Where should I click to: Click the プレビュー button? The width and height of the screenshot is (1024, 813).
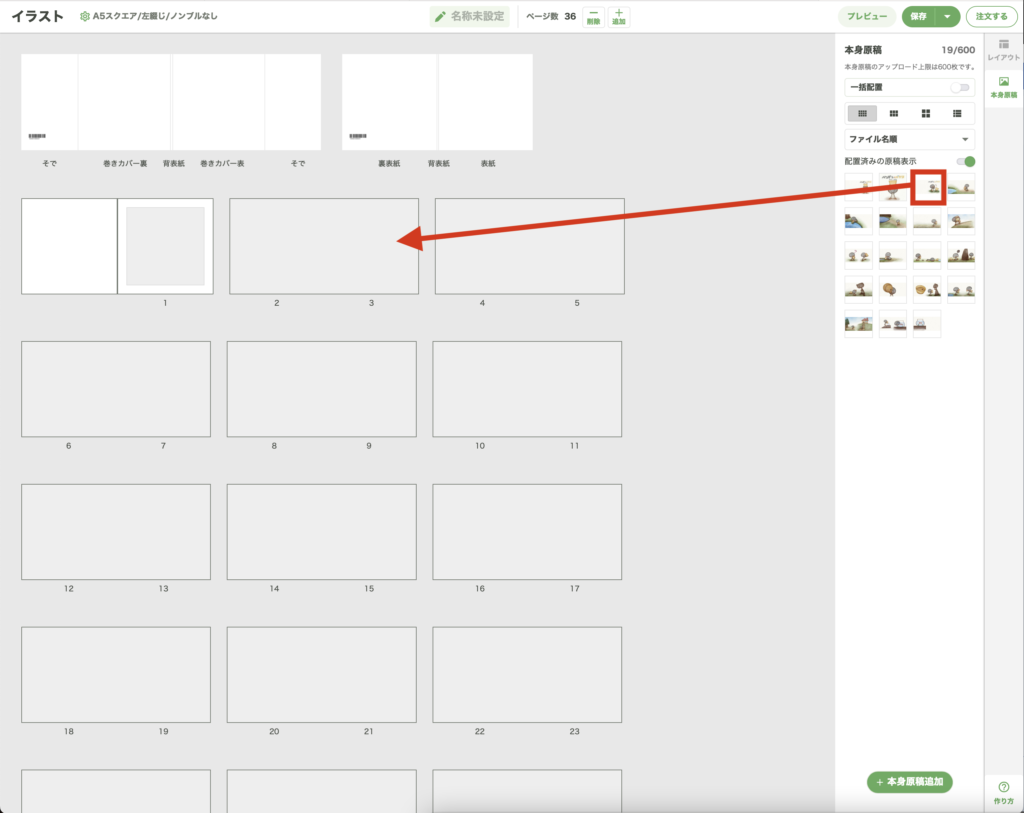[866, 17]
